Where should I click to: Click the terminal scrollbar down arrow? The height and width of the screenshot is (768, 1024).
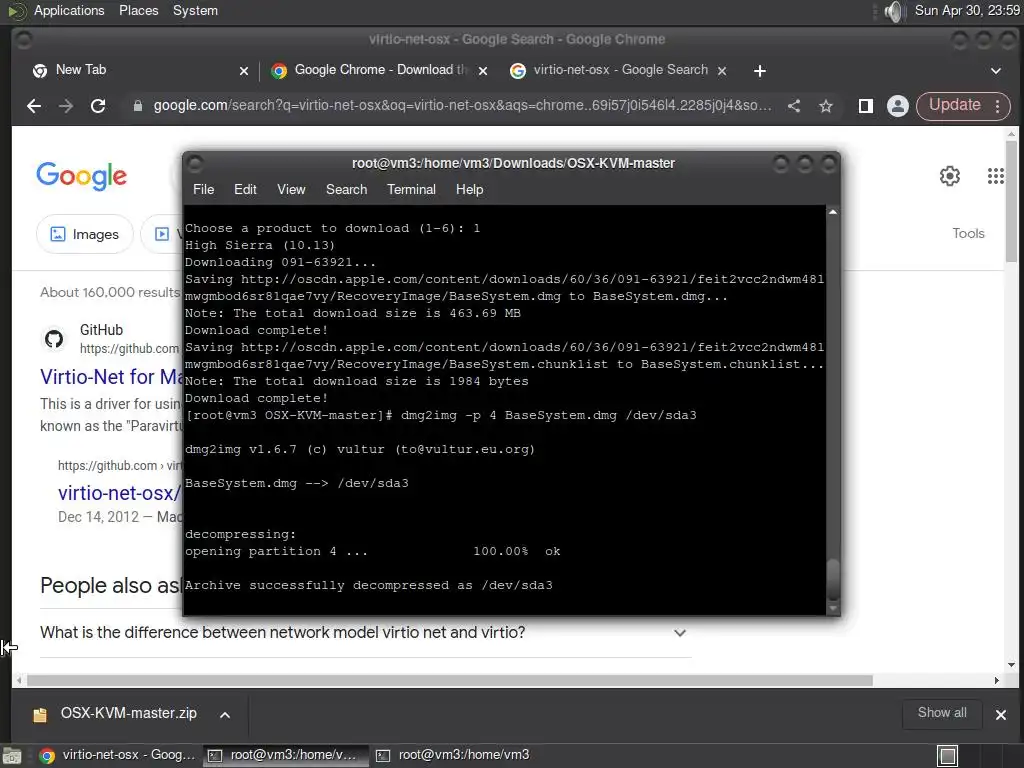[x=833, y=608]
